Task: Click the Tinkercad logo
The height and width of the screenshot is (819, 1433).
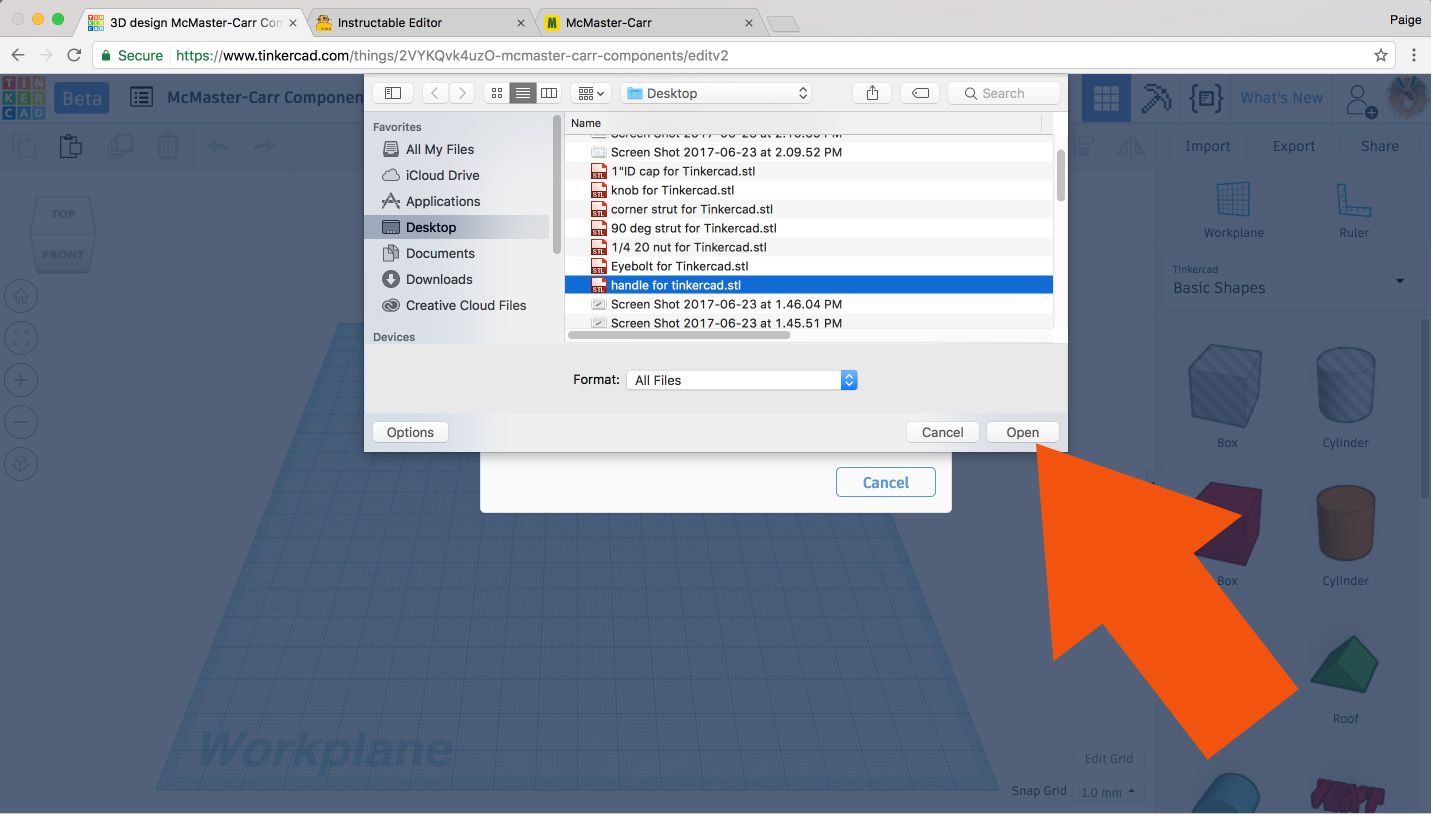Action: (24, 98)
